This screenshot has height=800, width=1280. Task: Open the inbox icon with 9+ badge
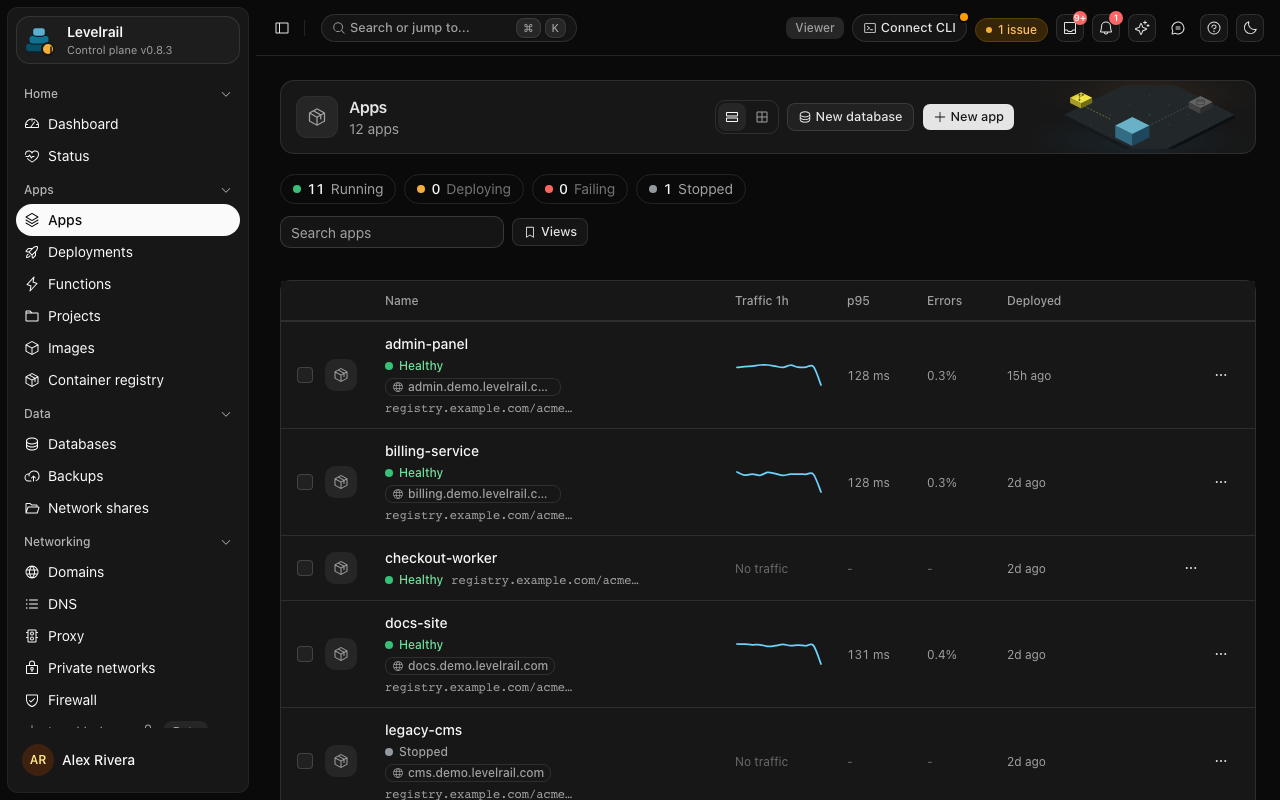click(1070, 28)
